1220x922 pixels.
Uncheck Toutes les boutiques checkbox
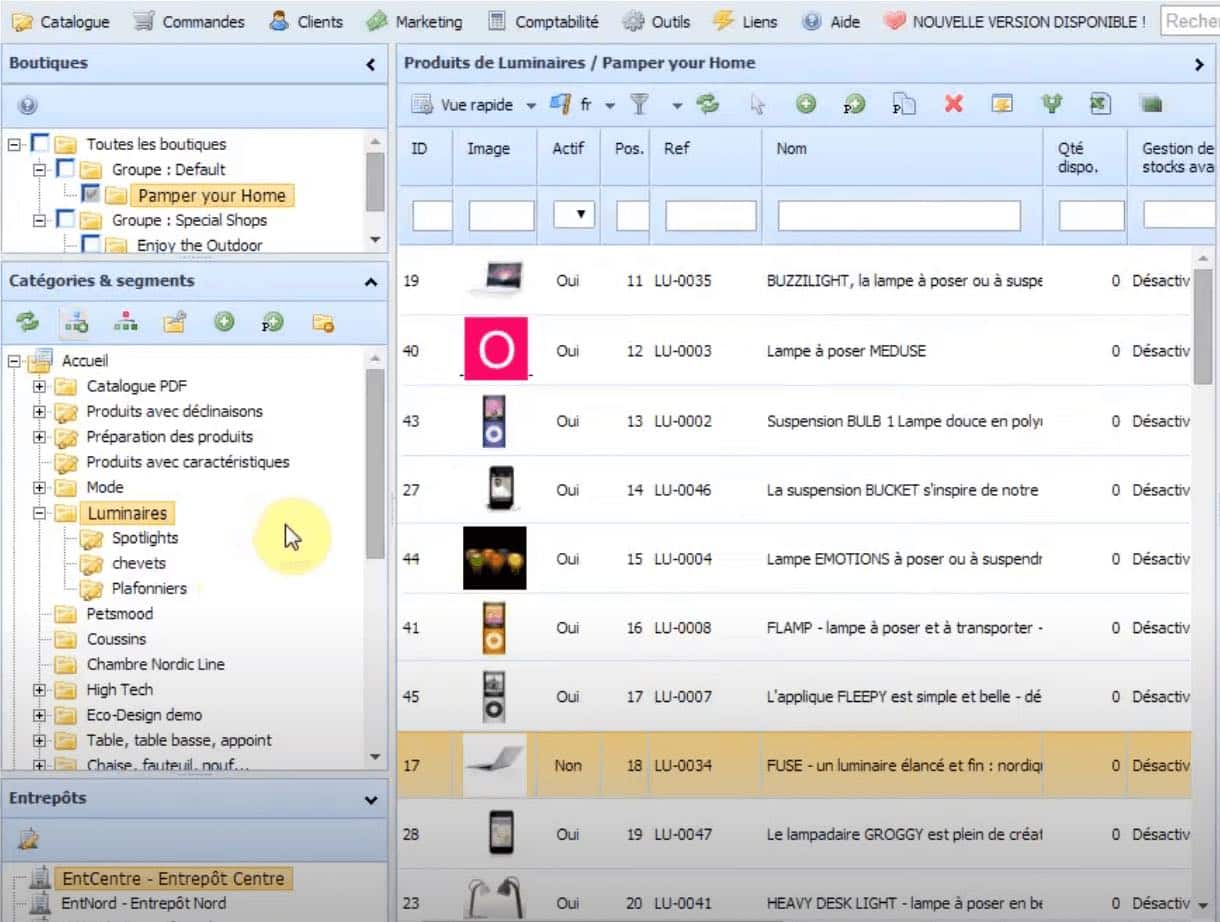point(40,143)
